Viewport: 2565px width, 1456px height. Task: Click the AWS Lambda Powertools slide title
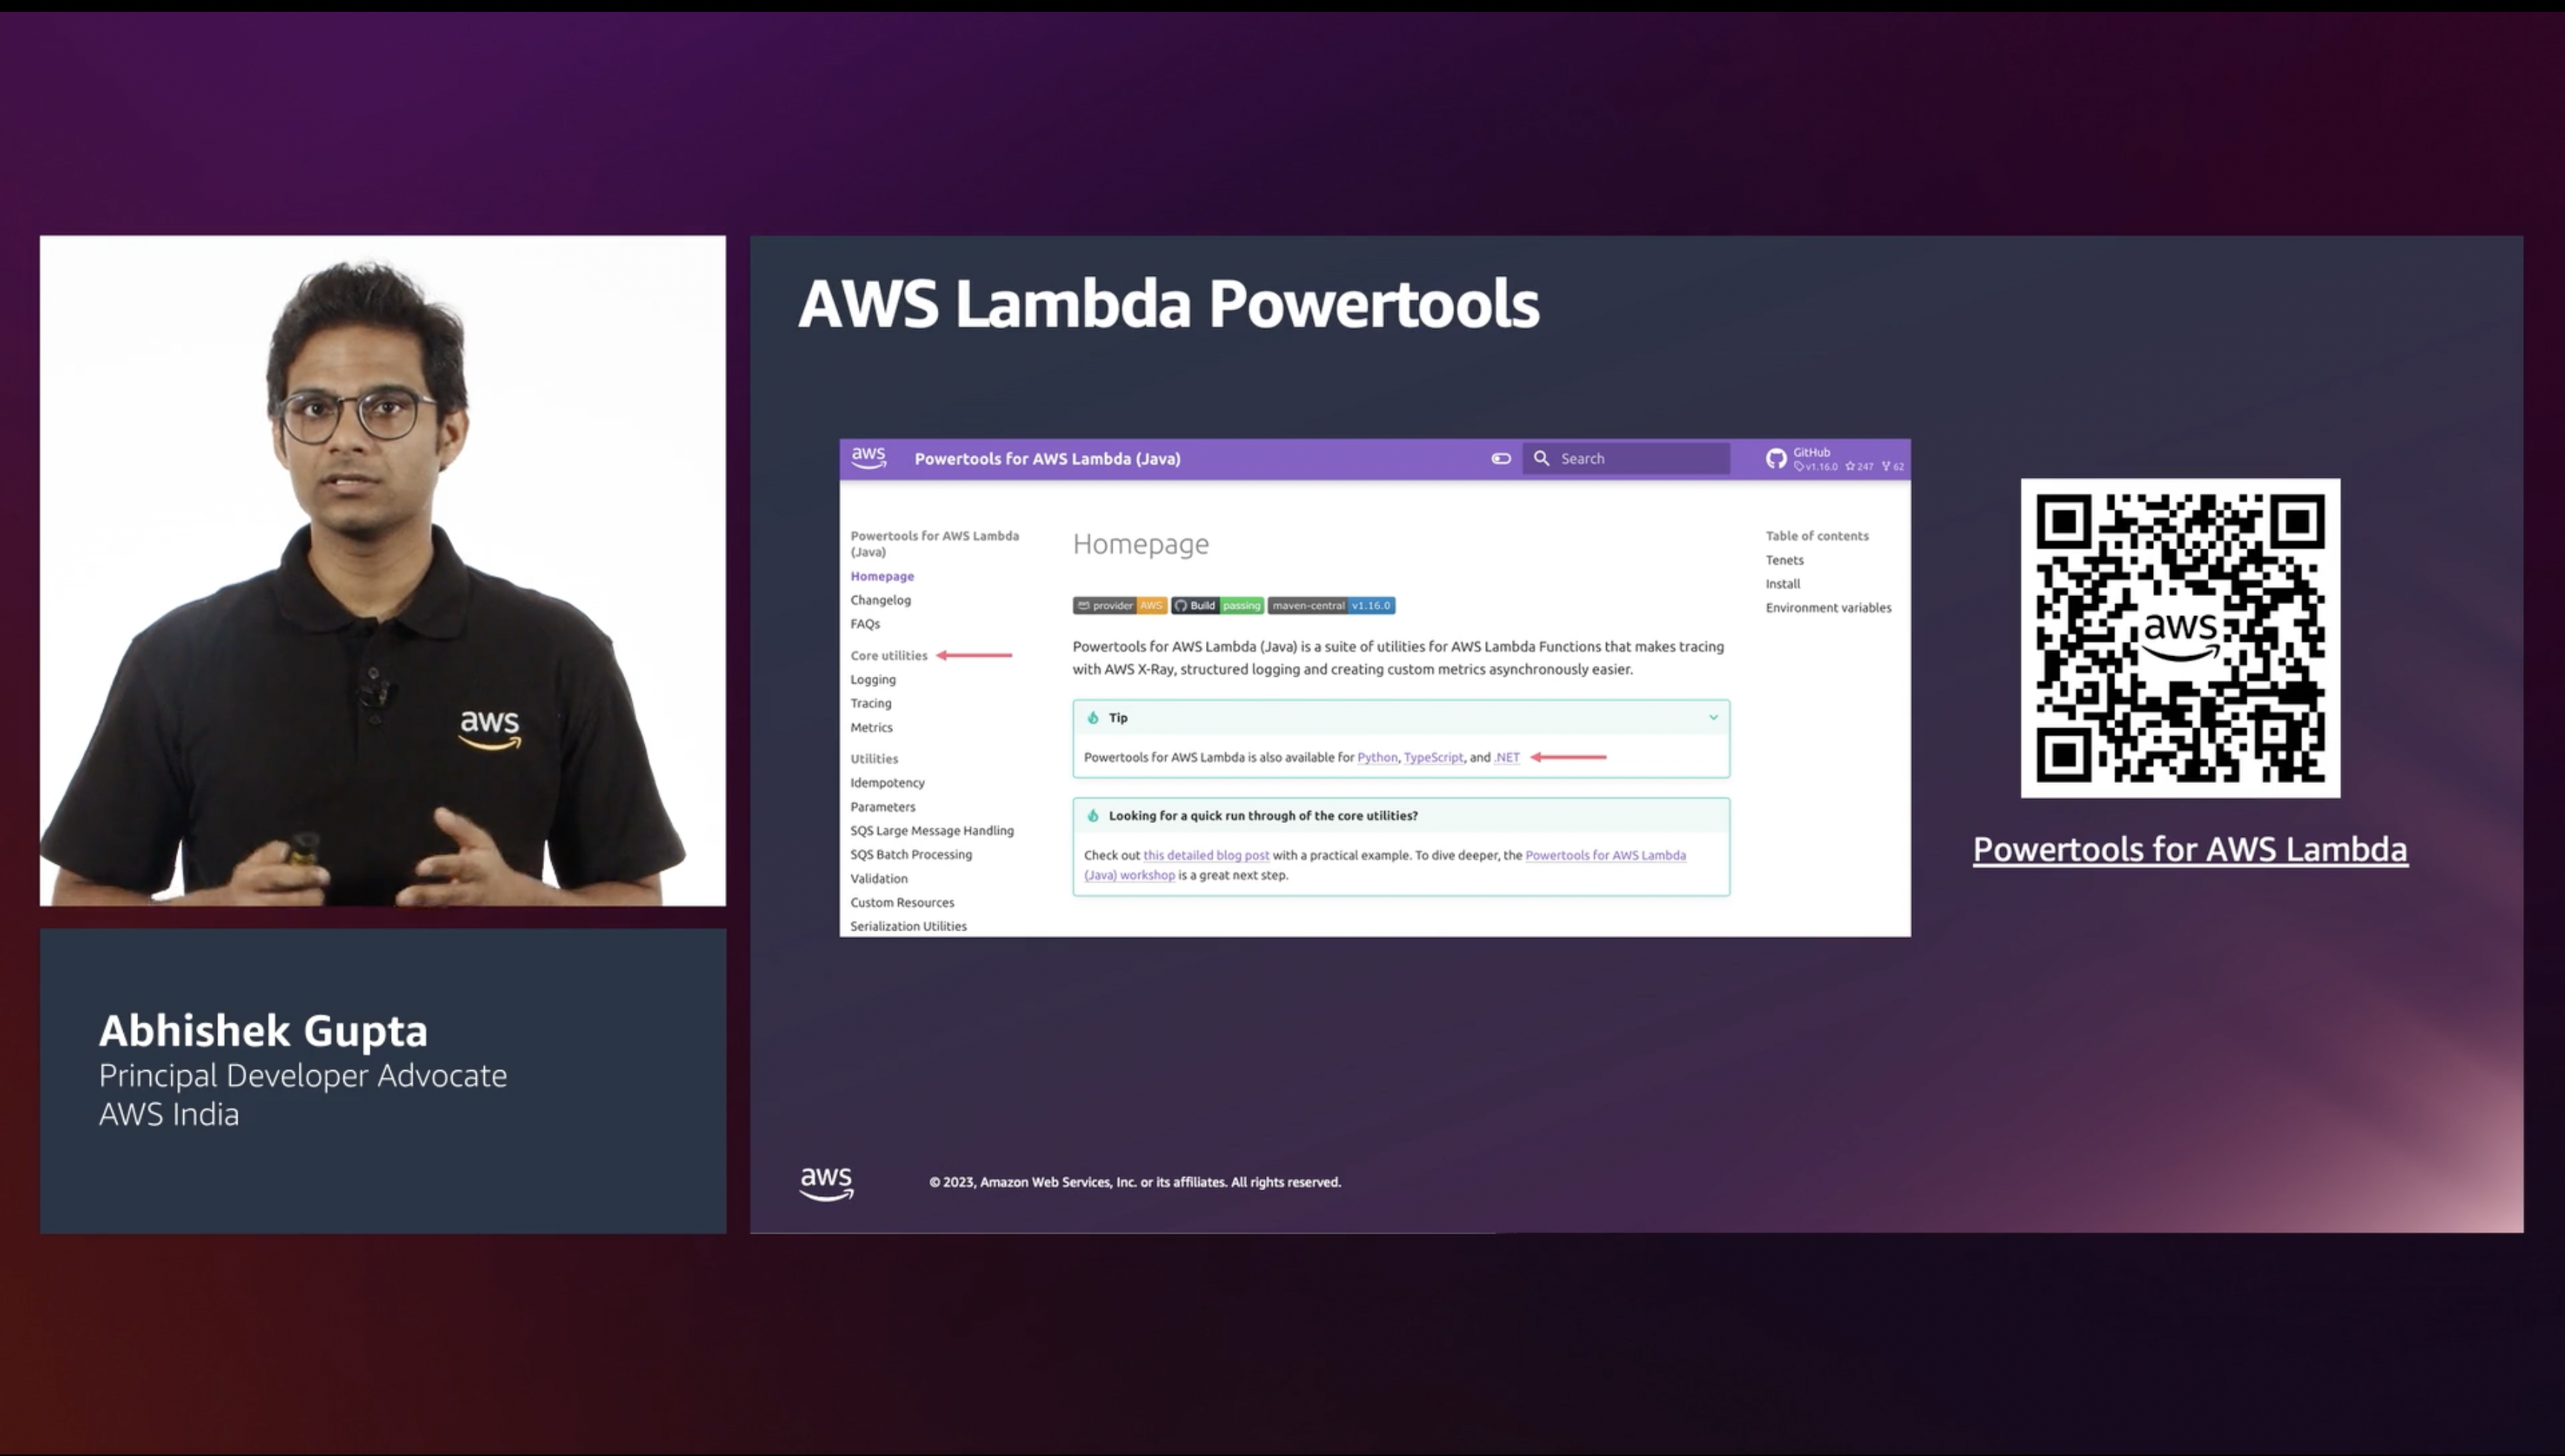click(1169, 303)
